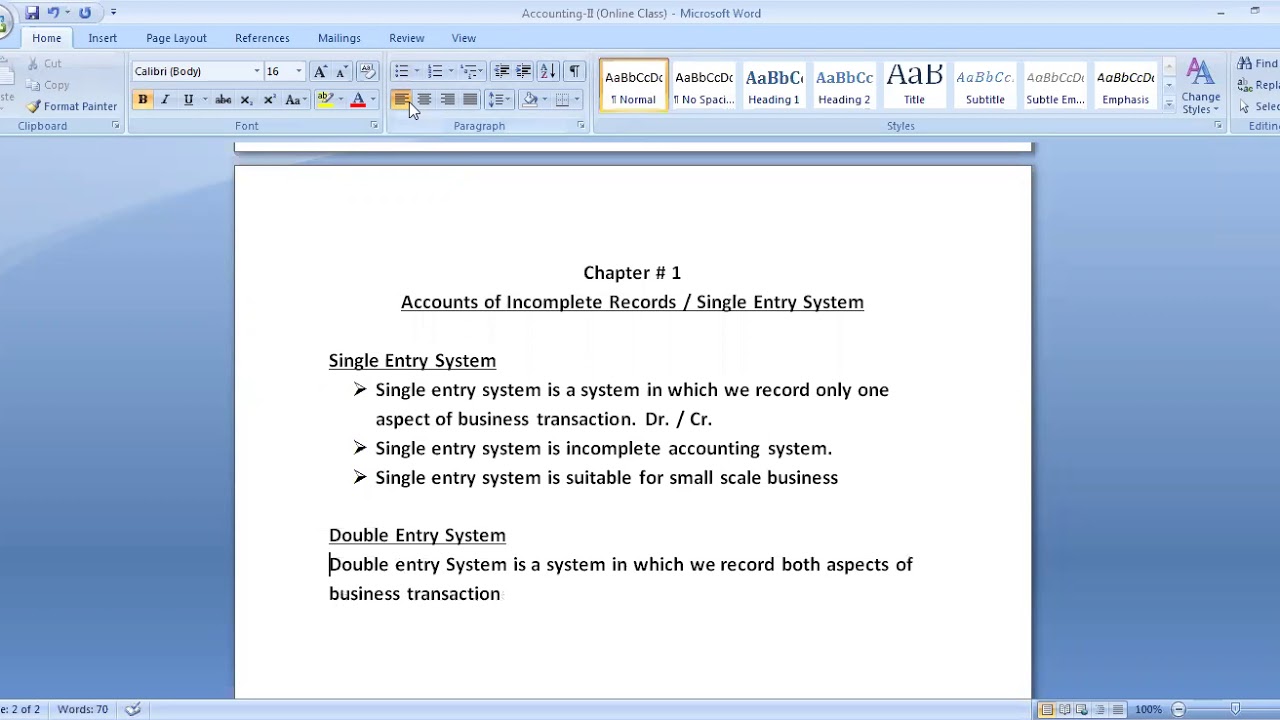
Task: Undo the last action
Action: [53, 13]
